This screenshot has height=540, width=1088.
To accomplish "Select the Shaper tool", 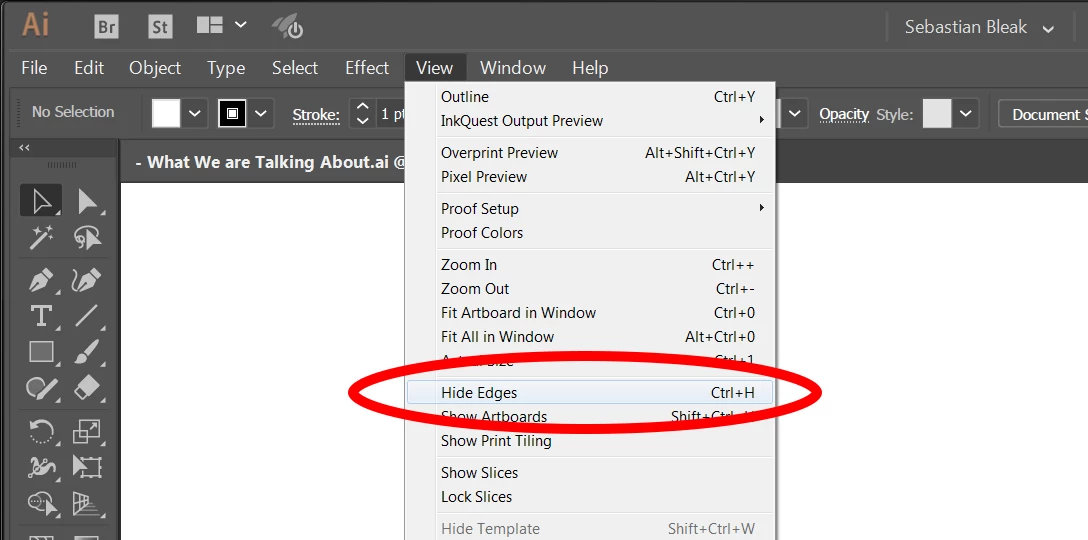I will (41, 387).
